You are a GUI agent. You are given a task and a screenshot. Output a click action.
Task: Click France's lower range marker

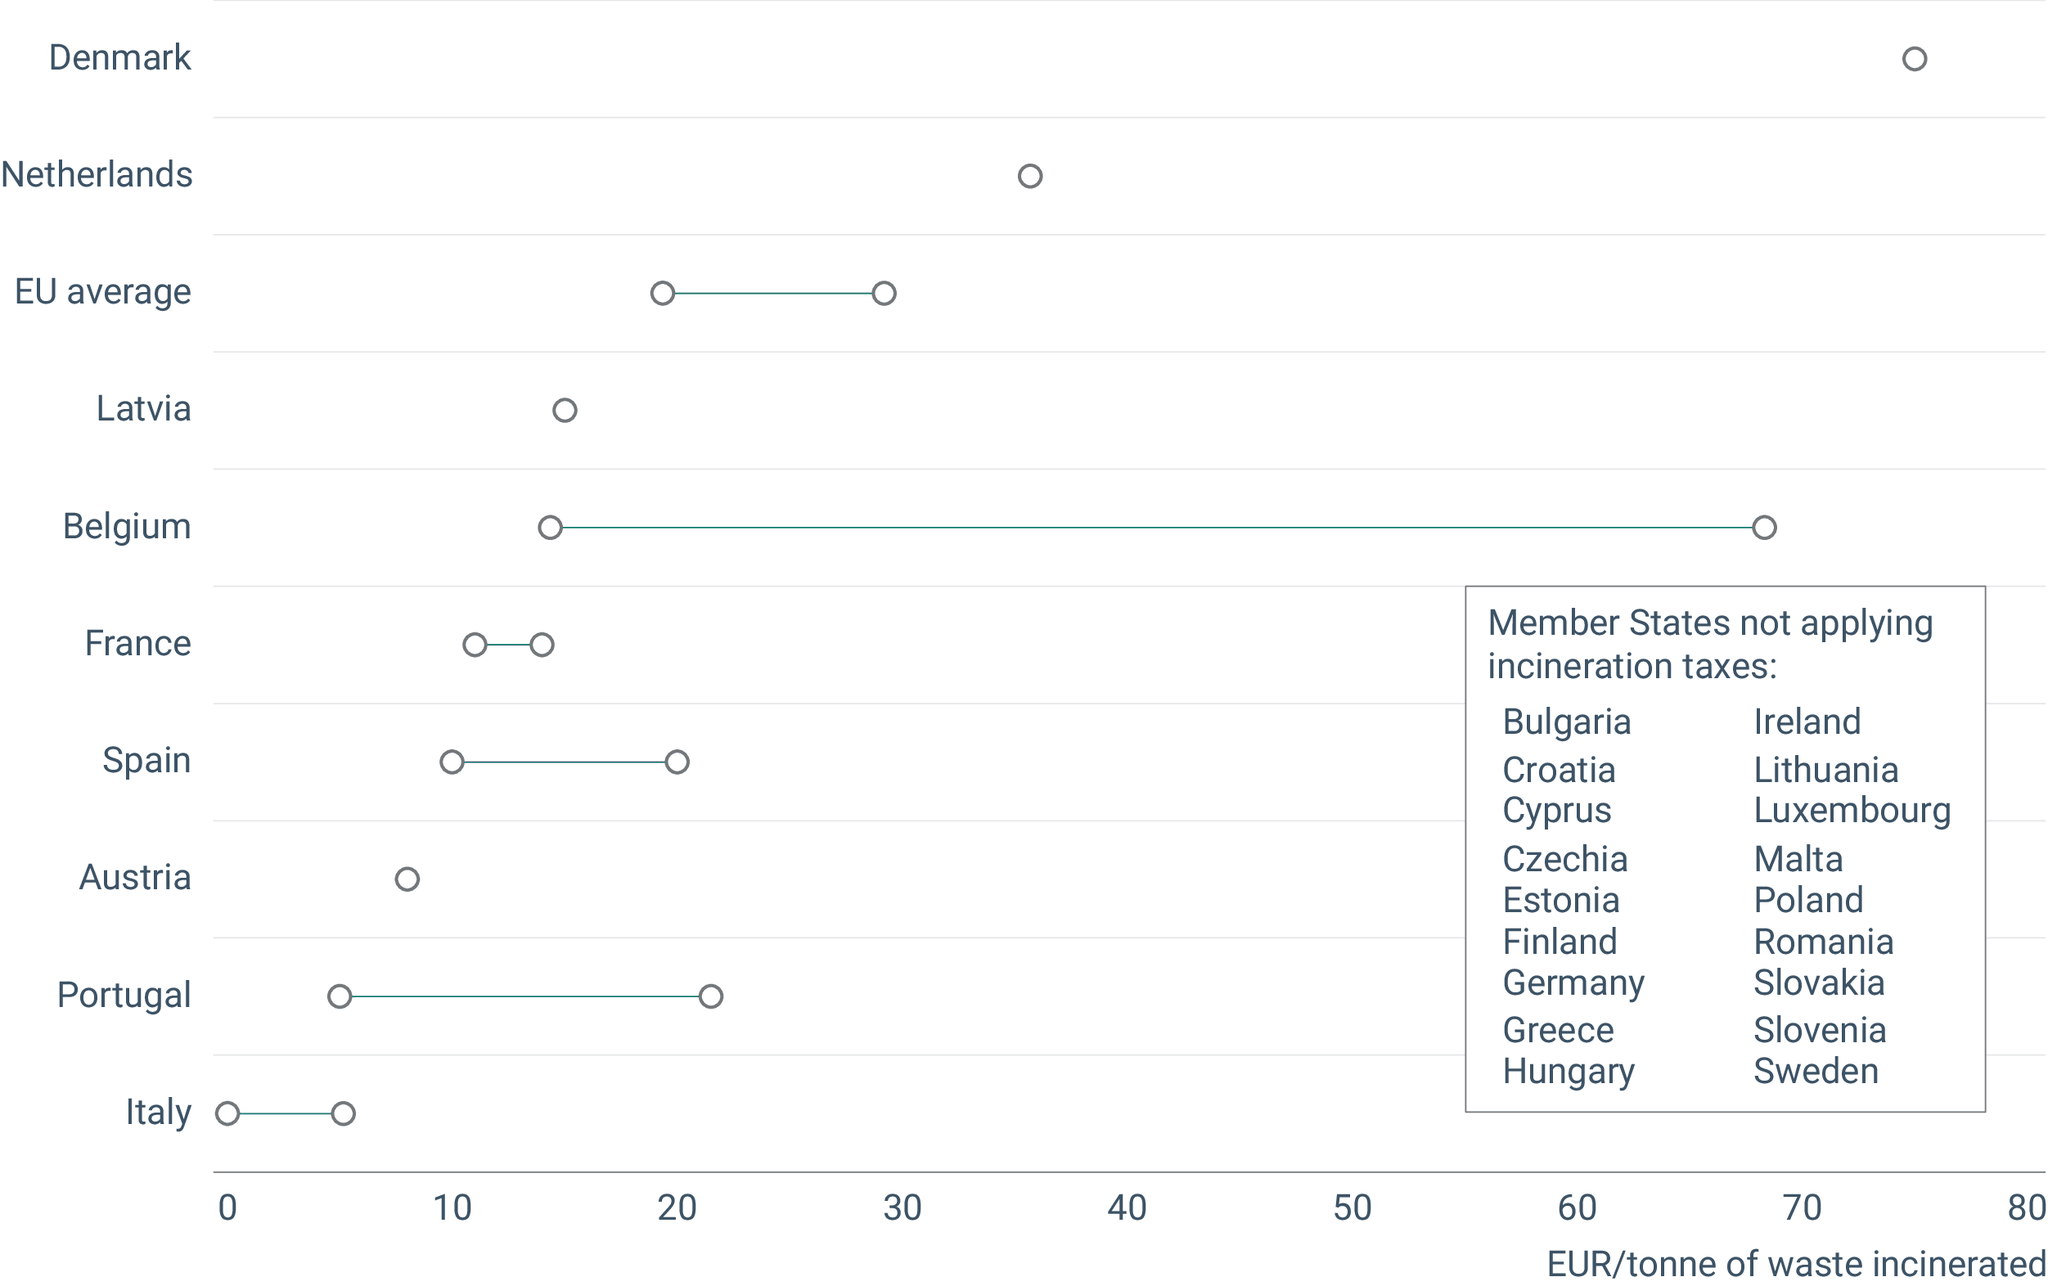(475, 645)
